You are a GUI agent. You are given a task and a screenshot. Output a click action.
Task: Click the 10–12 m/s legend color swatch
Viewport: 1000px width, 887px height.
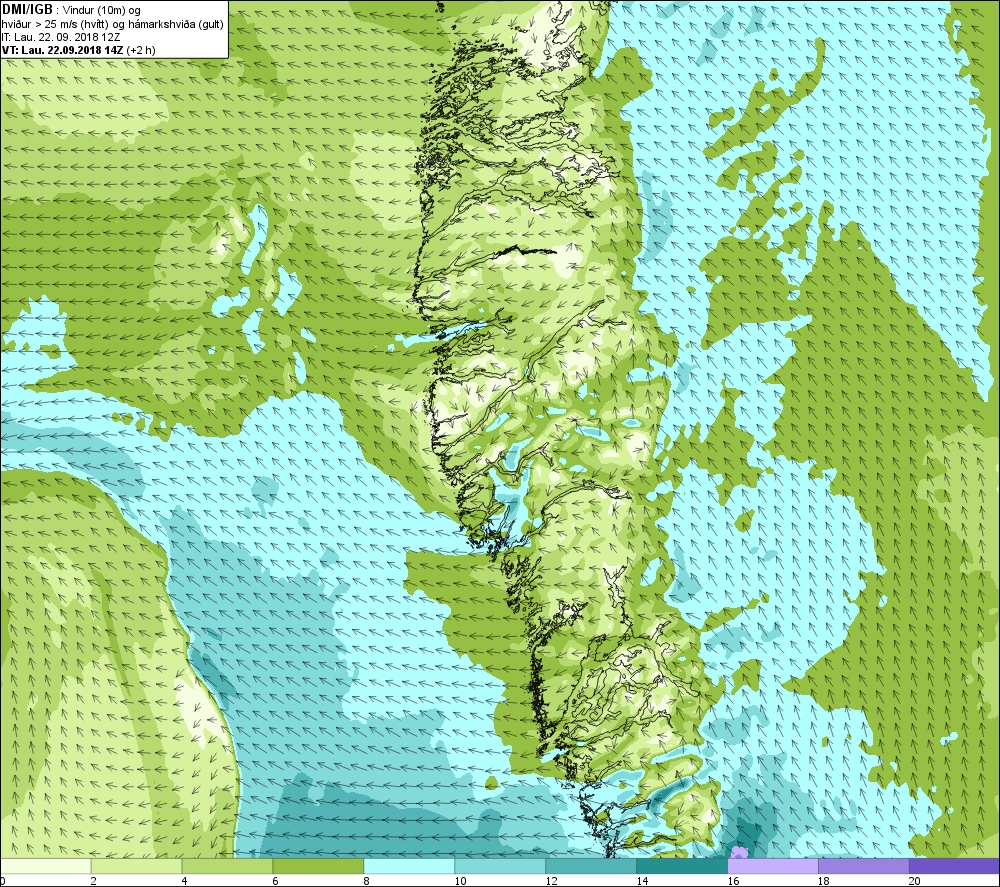[x=500, y=866]
